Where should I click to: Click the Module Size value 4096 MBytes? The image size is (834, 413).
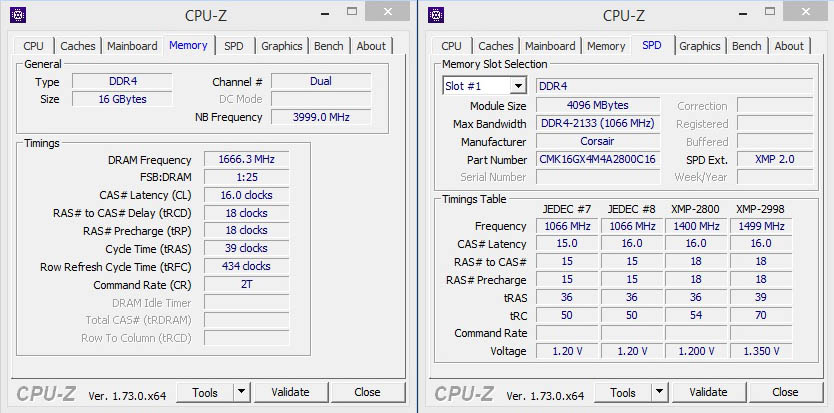(x=598, y=105)
